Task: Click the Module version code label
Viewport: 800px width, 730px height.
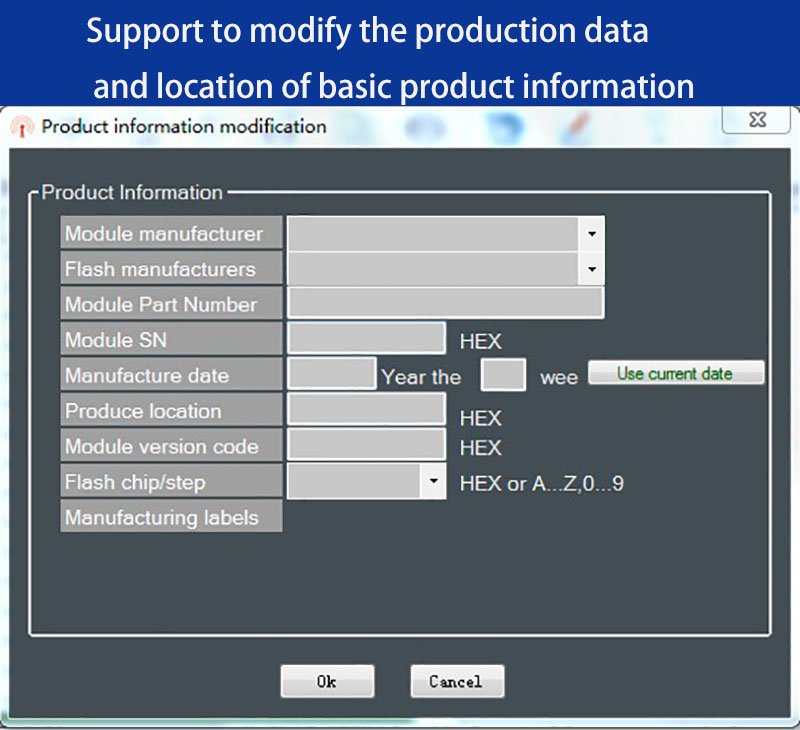Action: 171,445
